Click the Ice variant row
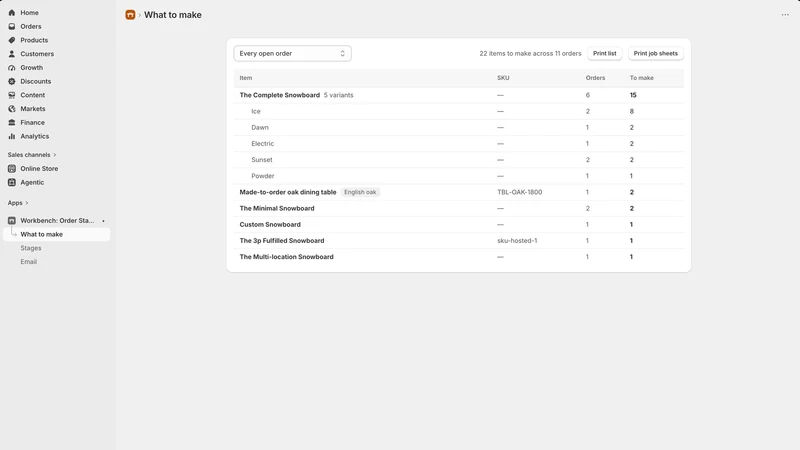 (x=459, y=112)
